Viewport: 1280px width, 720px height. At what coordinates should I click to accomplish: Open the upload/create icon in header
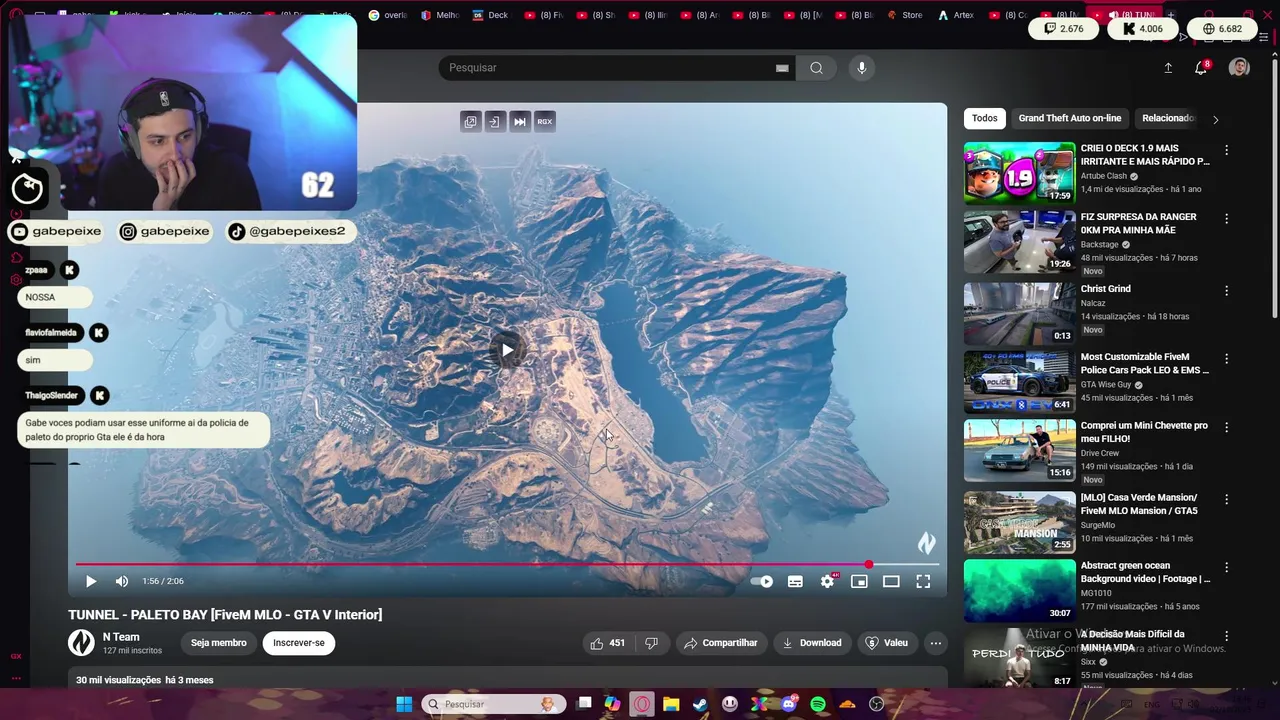1168,68
